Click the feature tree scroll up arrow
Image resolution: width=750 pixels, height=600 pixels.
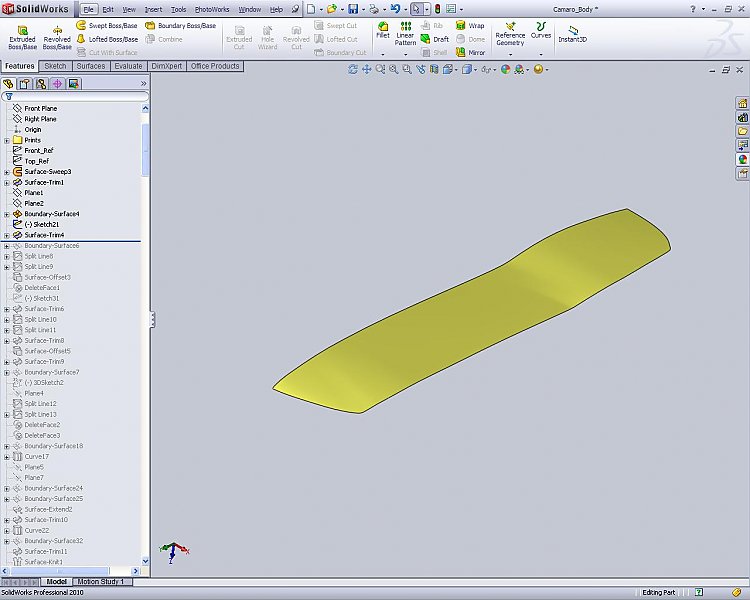coord(145,109)
